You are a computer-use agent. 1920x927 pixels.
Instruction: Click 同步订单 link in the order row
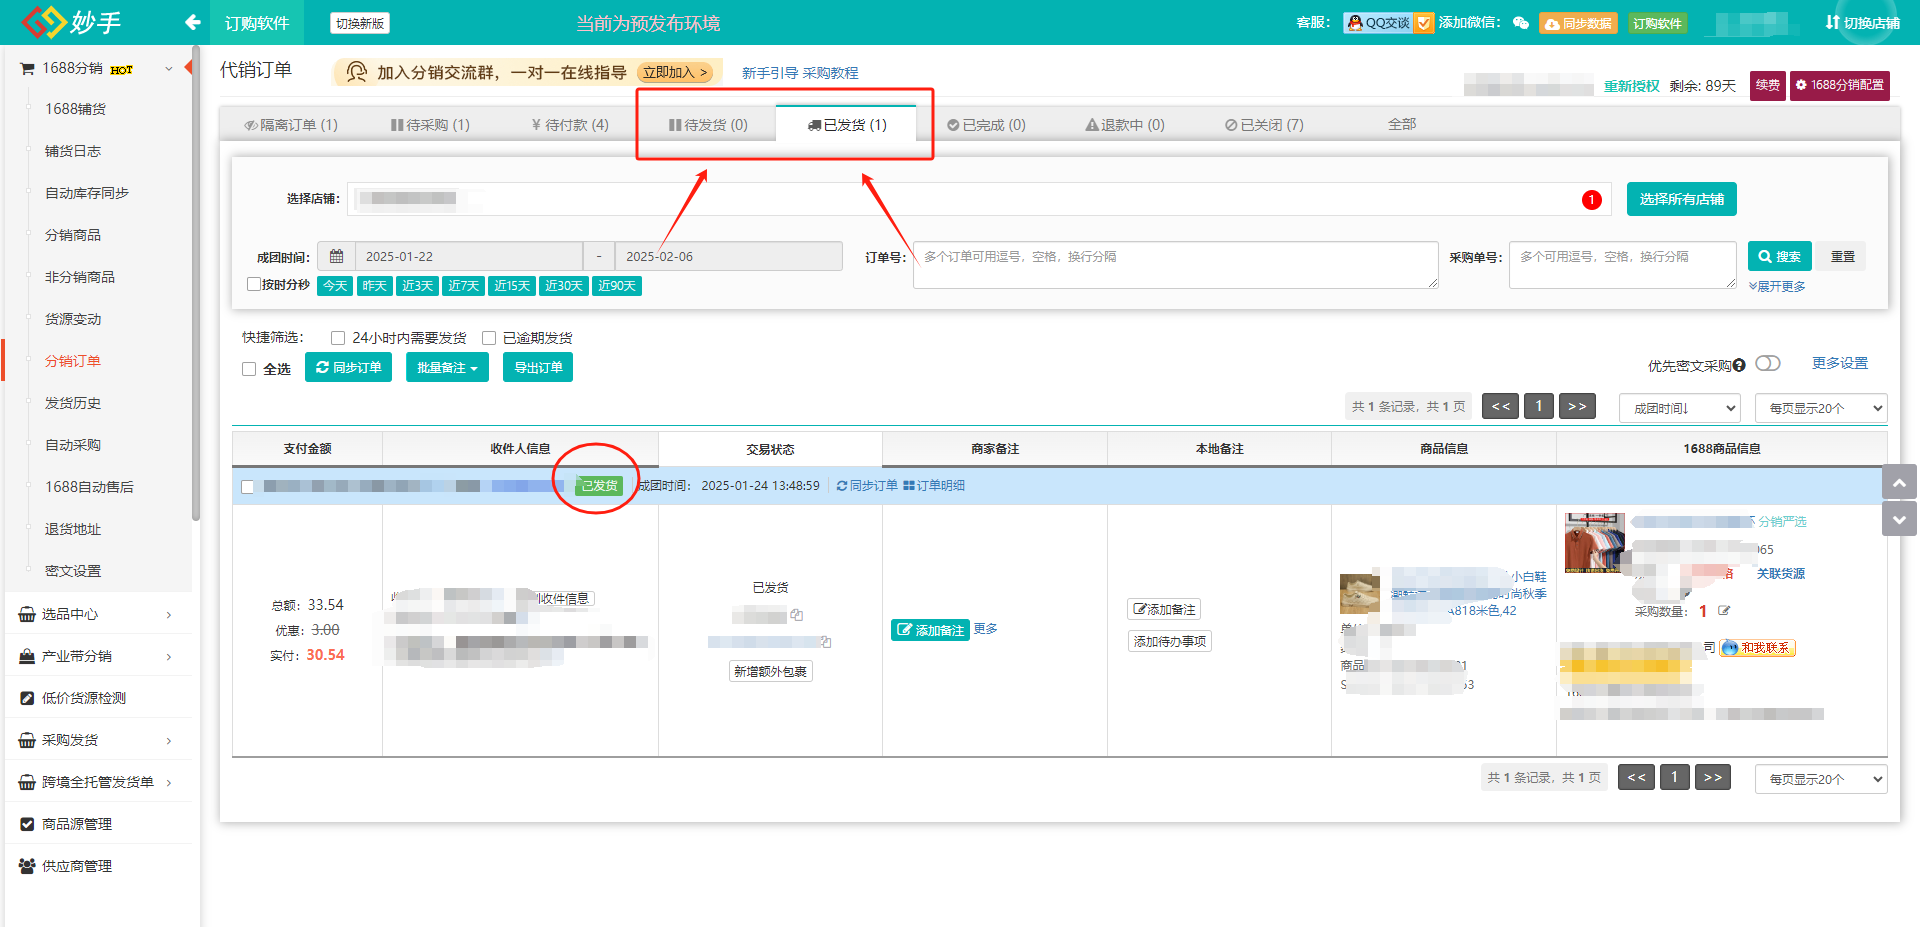(x=867, y=486)
